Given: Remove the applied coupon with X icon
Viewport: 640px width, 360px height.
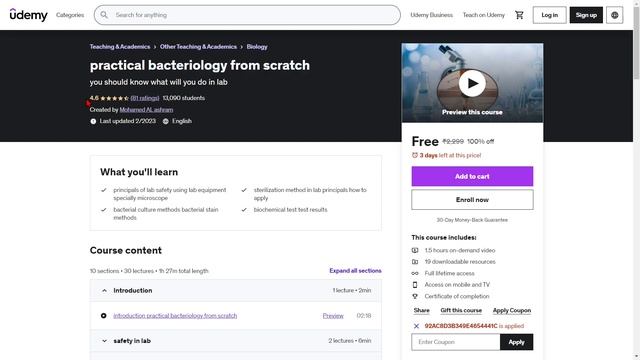Looking at the screenshot, I should click(x=416, y=326).
